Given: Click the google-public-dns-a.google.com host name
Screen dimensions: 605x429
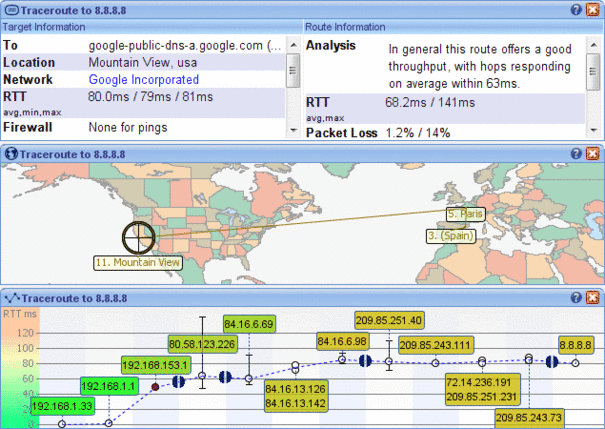Looking at the screenshot, I should tap(185, 46).
